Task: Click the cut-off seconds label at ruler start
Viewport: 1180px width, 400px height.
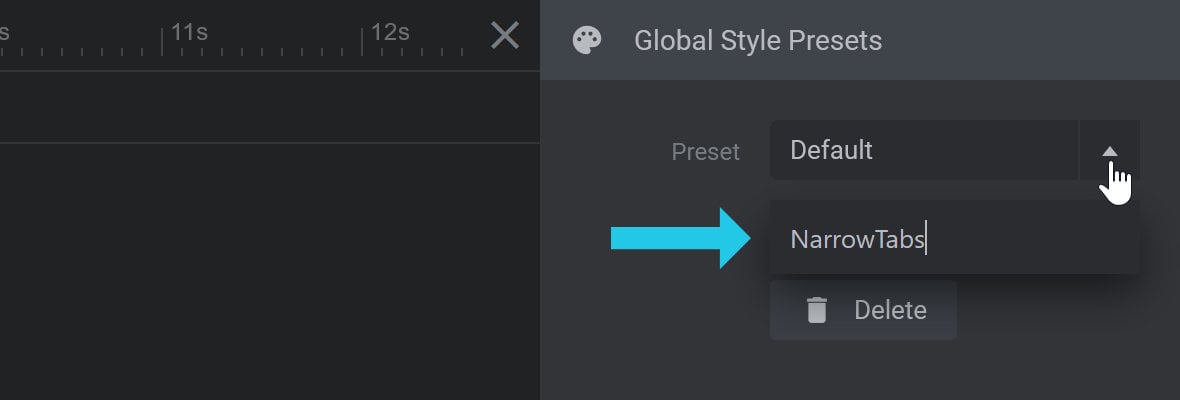Action: [4, 32]
